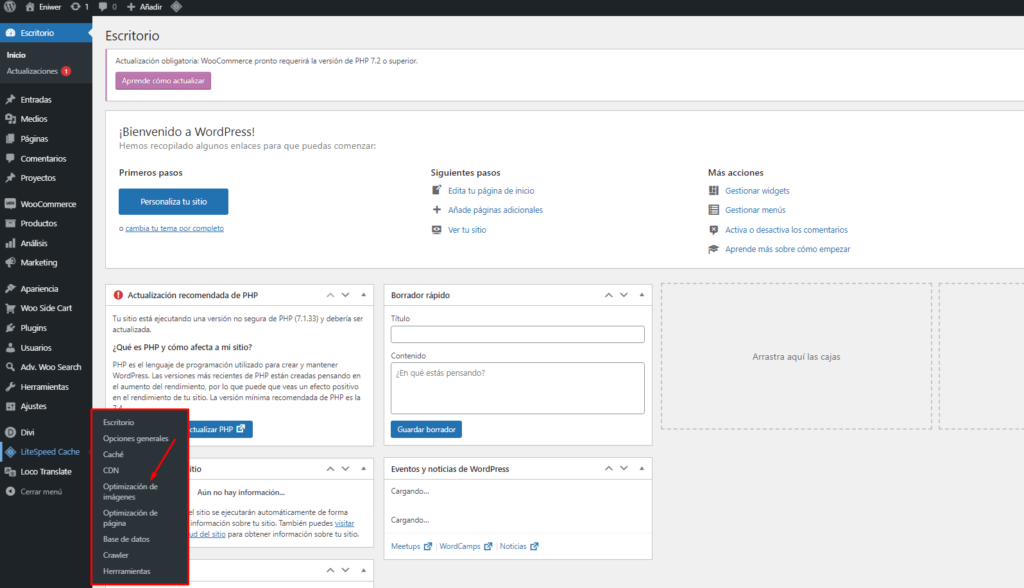The image size is (1024, 588).
Task: Click the LiteSpeed diamond icon in the admin bar
Action: pos(176,7)
